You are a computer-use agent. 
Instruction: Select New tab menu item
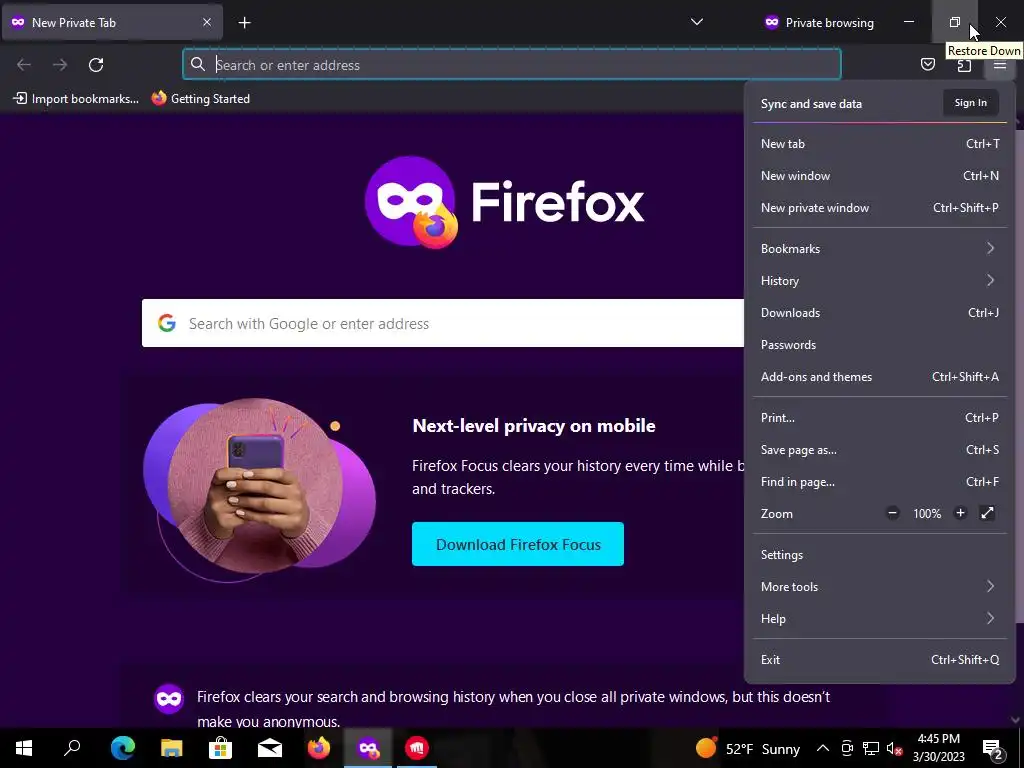tap(880, 144)
